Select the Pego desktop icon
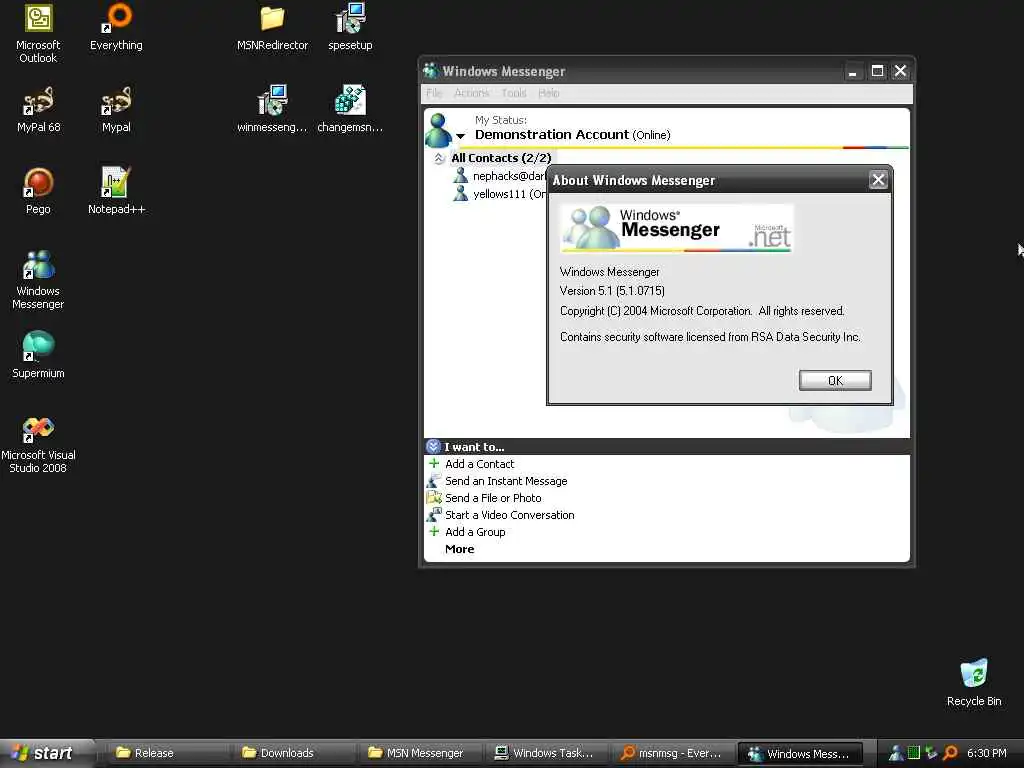This screenshot has height=768, width=1024. (x=38, y=191)
